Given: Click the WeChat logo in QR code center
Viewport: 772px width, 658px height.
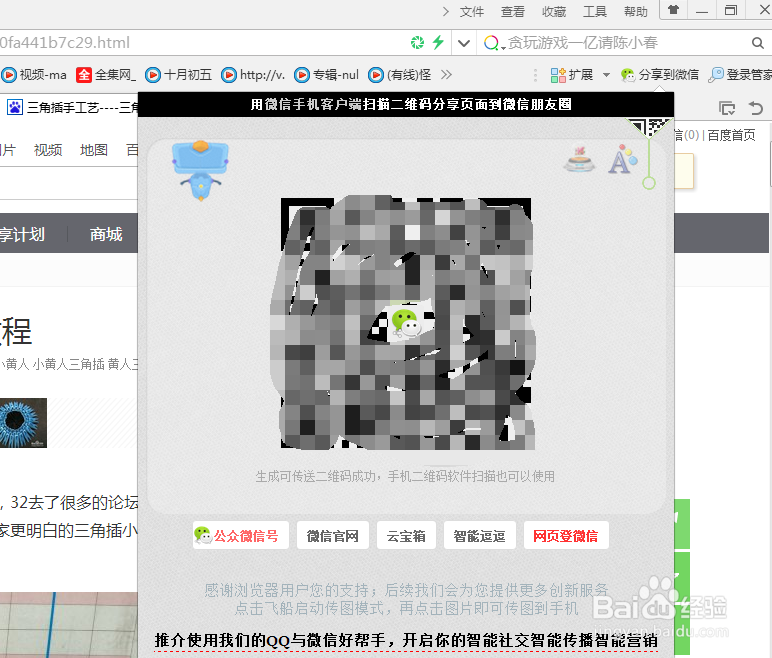Looking at the screenshot, I should 405,323.
